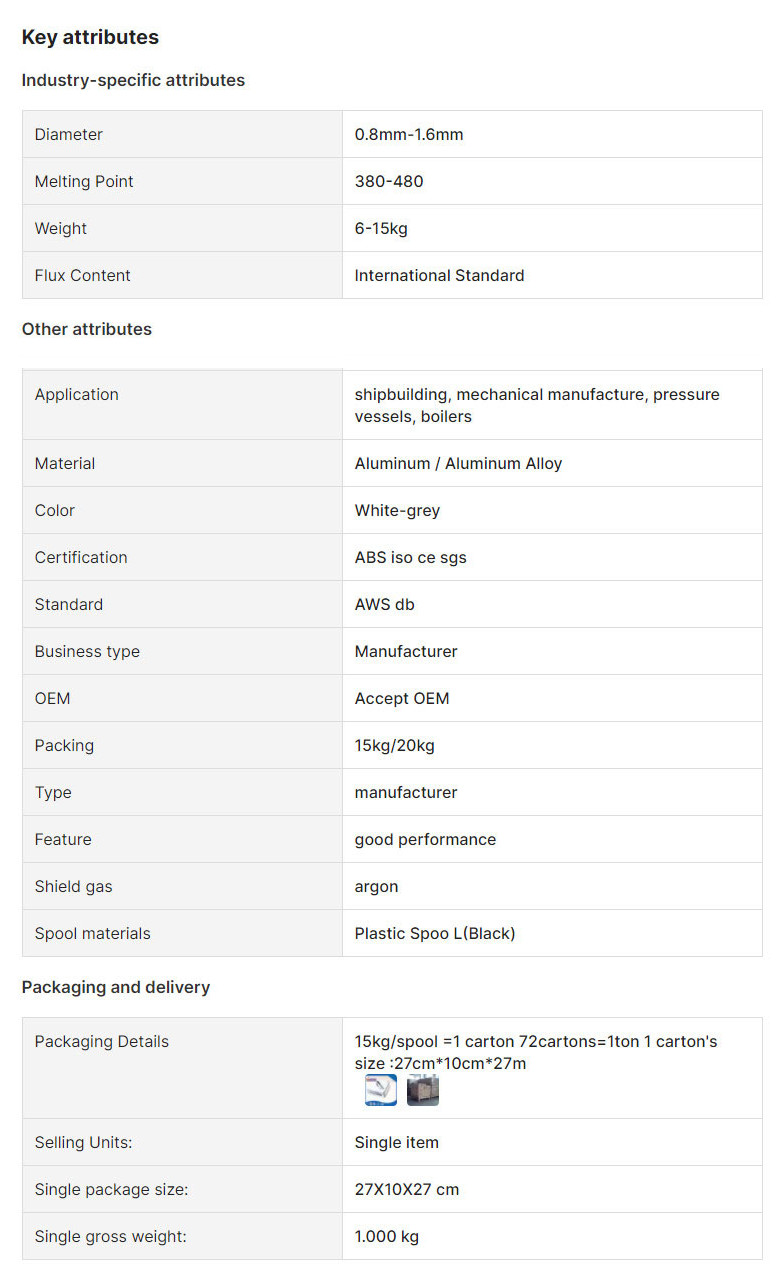Screen dimensions: 784x1281
Task: Open the first packaging thumbnail with blue border
Action: tap(381, 1090)
